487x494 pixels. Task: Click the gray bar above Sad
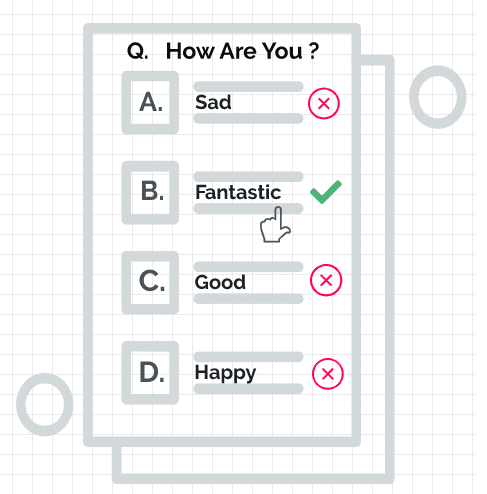pyautogui.click(x=248, y=86)
